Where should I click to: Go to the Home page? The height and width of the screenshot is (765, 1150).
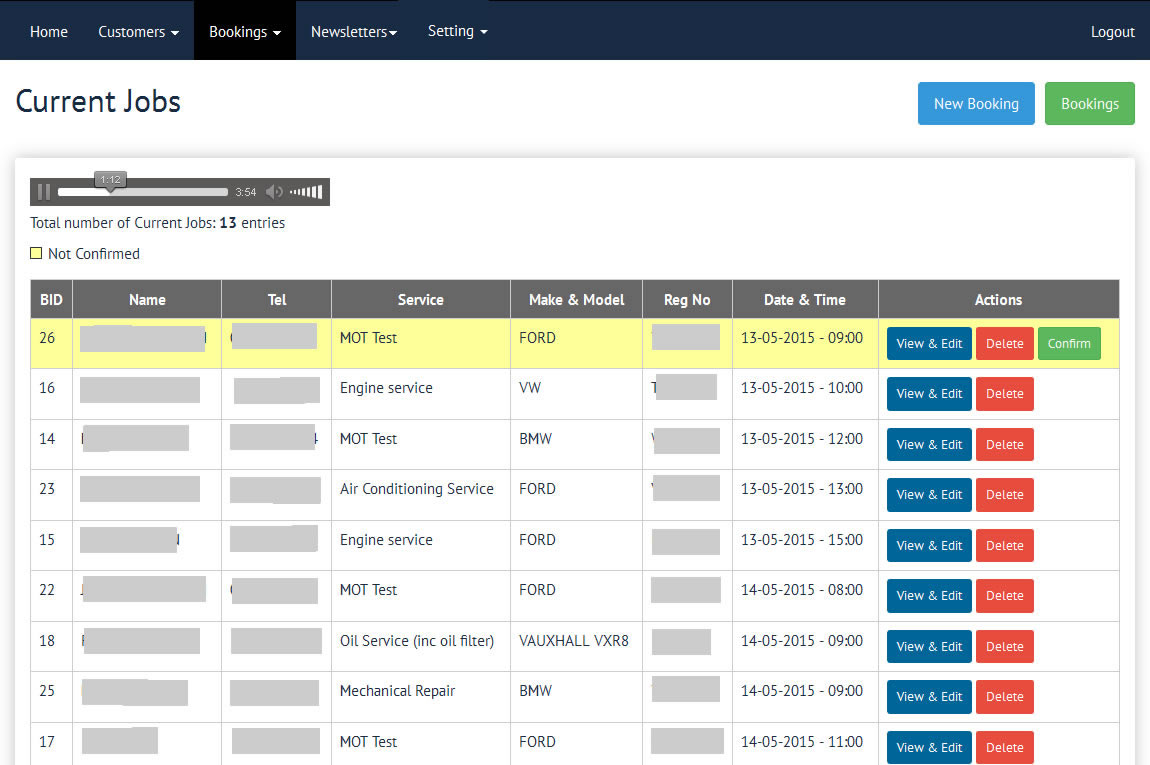pos(49,32)
